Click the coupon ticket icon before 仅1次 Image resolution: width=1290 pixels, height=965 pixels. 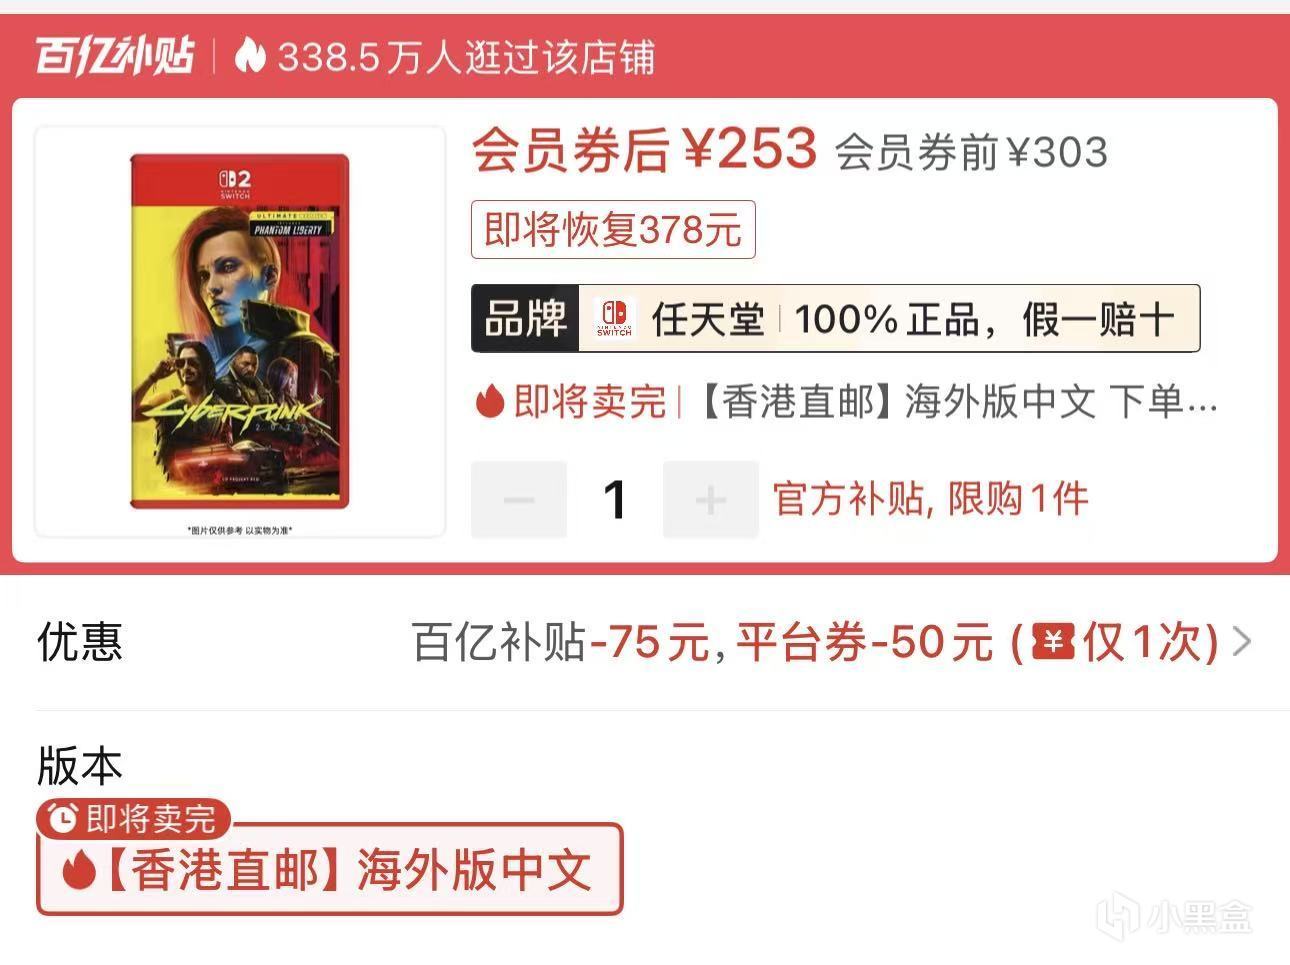pos(1053,641)
